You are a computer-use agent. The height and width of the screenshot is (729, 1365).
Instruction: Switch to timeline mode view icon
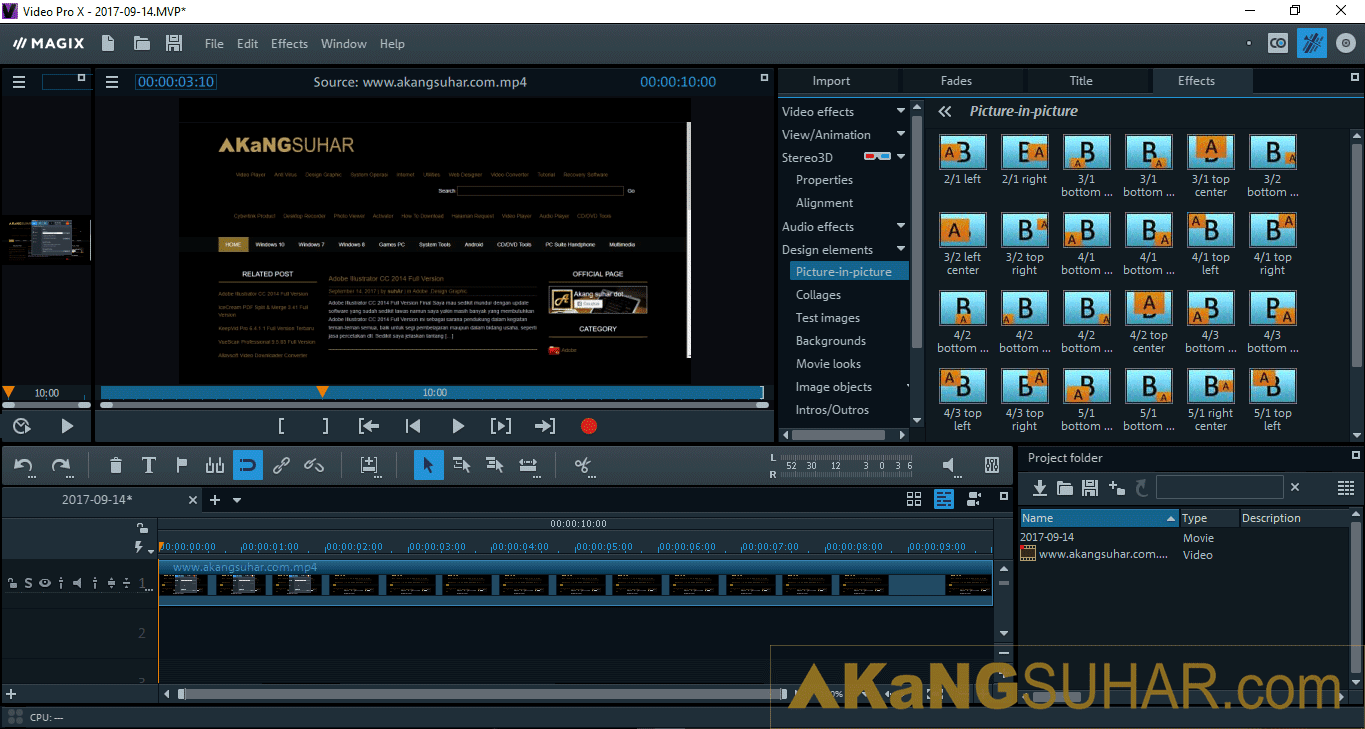click(x=944, y=499)
